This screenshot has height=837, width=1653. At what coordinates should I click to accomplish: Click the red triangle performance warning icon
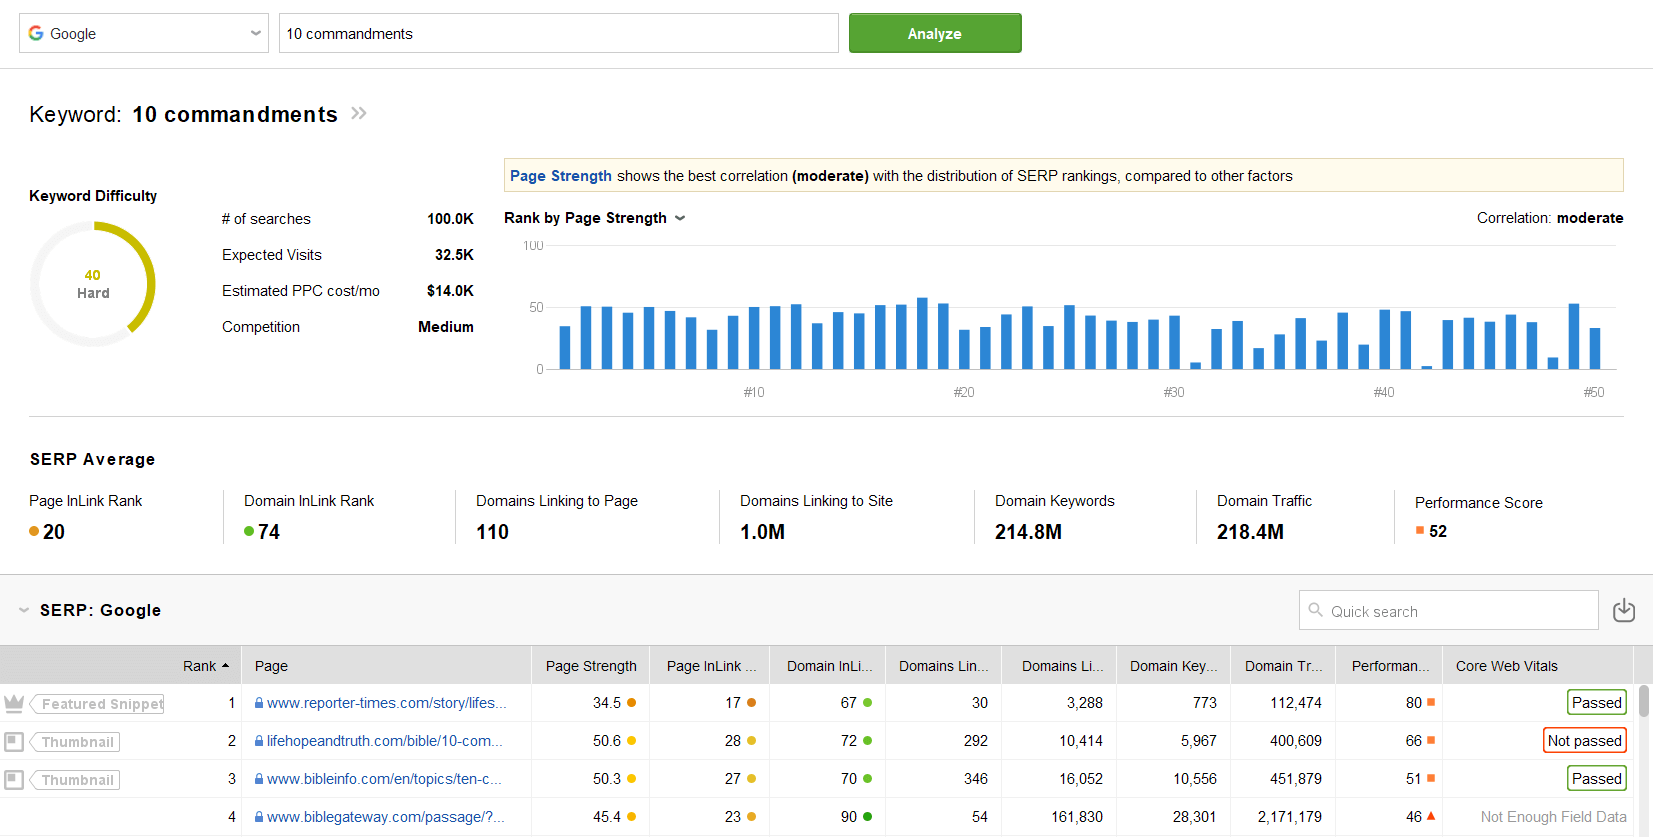[1431, 816]
